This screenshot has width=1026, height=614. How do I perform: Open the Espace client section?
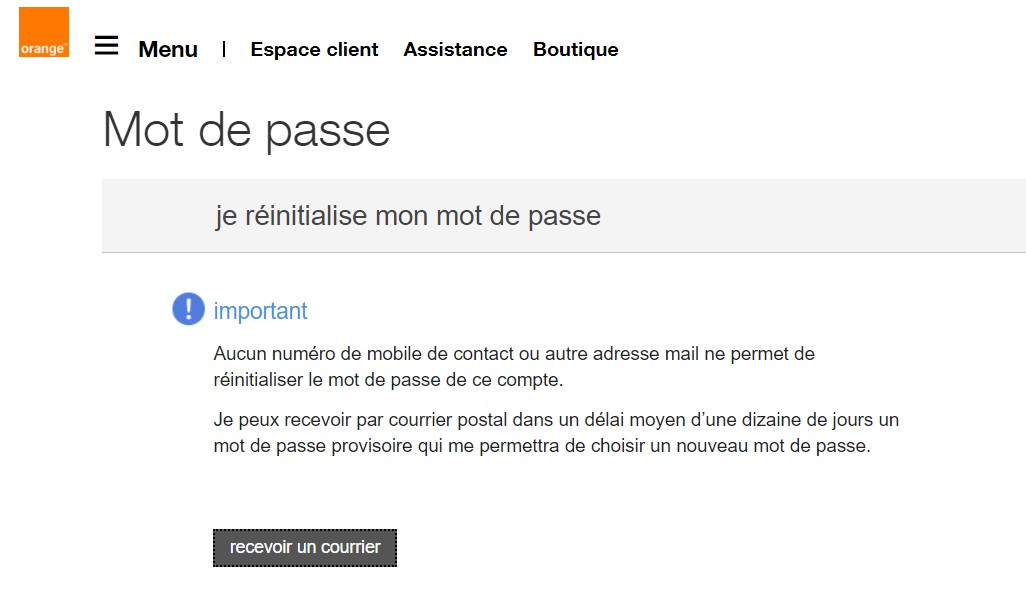(314, 49)
